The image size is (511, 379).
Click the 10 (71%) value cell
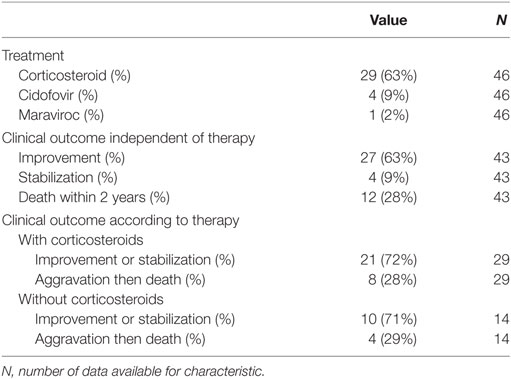(389, 319)
